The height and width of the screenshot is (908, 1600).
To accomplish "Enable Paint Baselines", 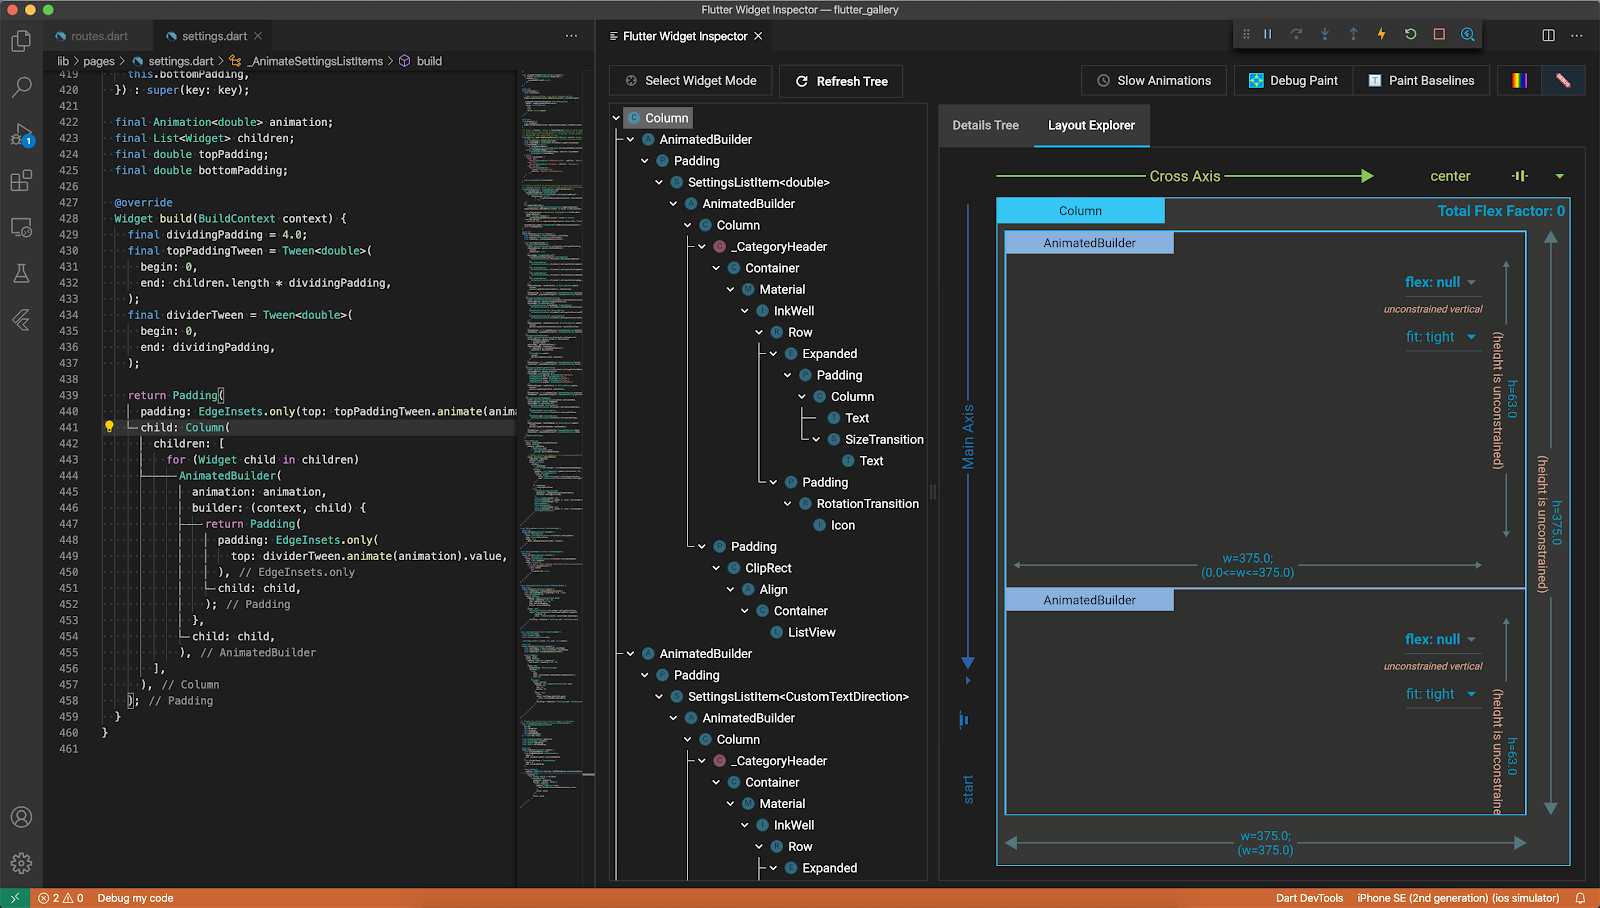I will tap(1421, 81).
